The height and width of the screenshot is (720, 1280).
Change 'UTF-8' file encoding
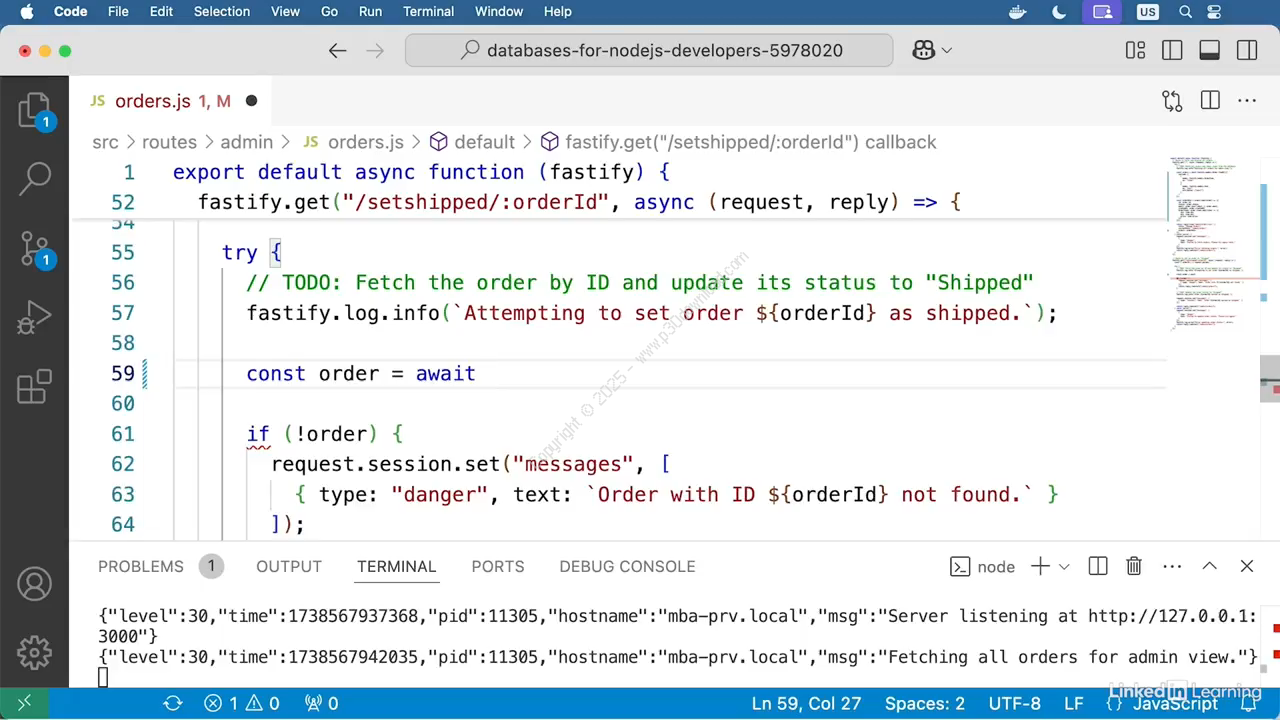click(x=1014, y=703)
